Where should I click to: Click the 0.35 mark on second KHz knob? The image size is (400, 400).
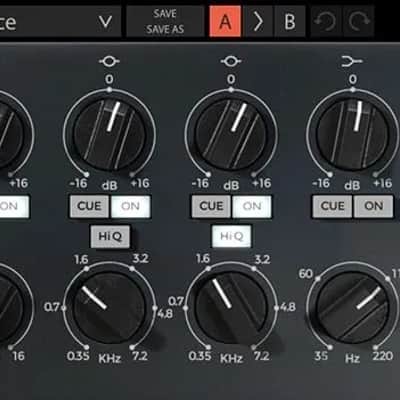[200, 356]
